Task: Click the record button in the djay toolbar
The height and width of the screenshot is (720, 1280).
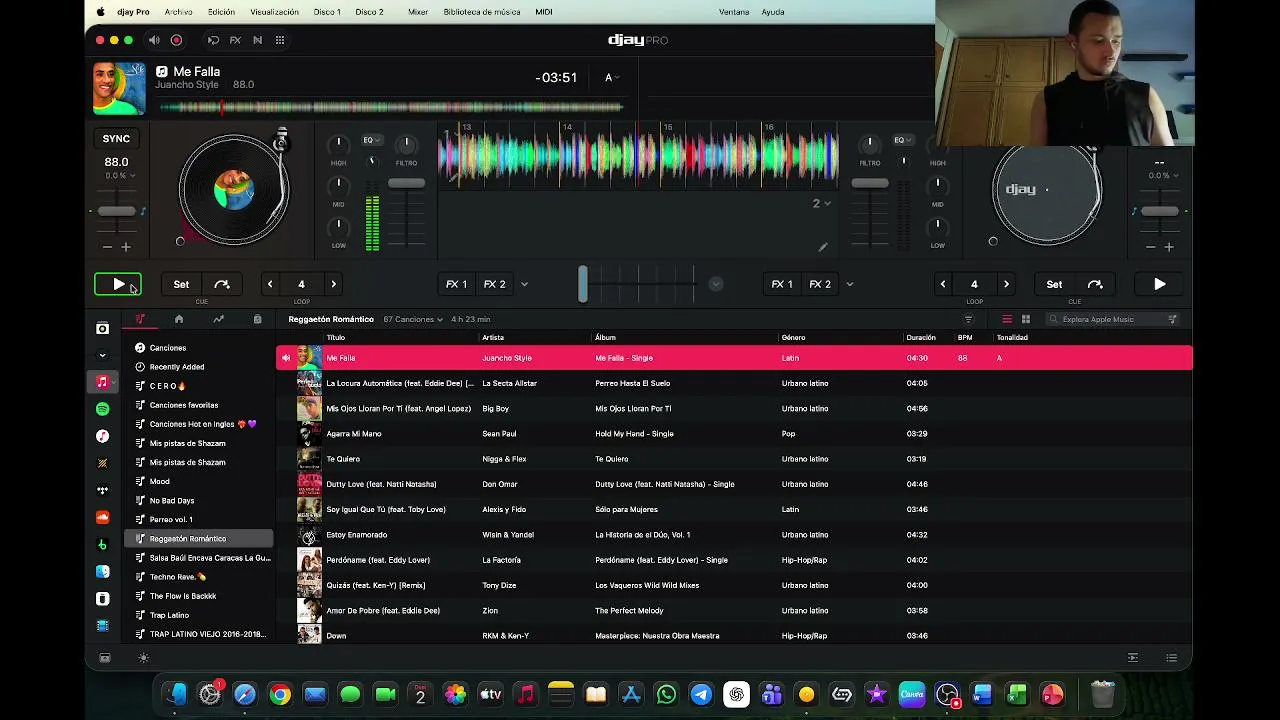Action: click(176, 40)
